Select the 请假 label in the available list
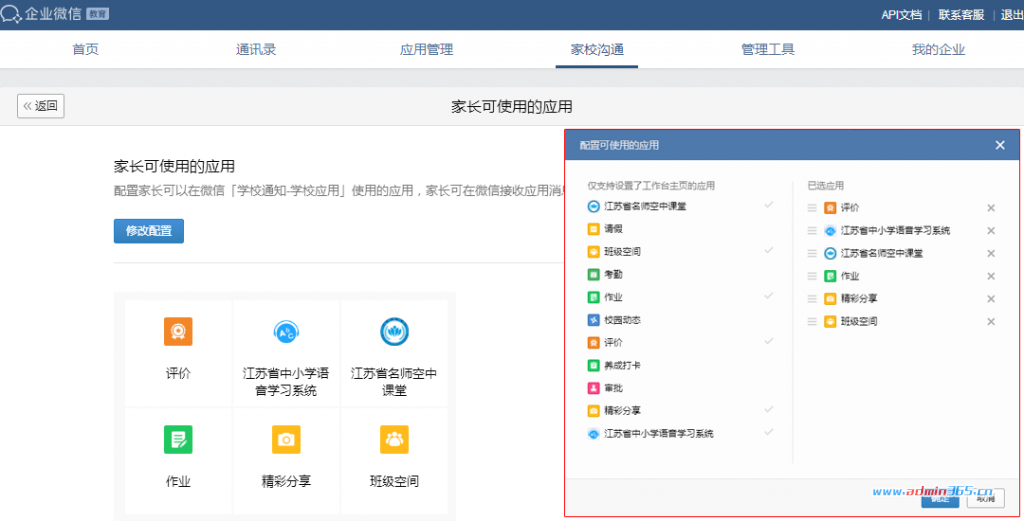 point(614,229)
